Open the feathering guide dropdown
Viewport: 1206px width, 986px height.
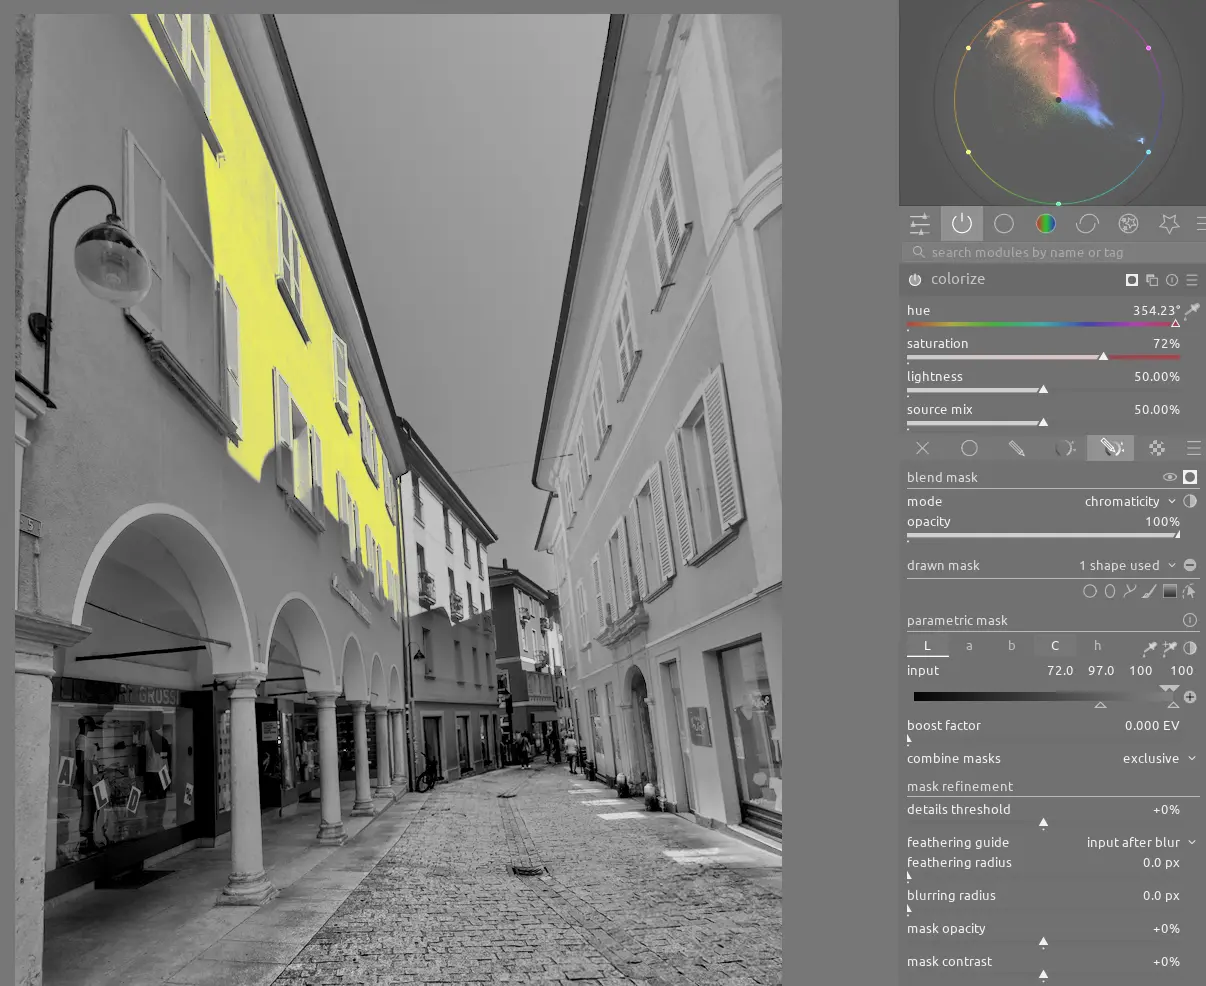(1140, 843)
